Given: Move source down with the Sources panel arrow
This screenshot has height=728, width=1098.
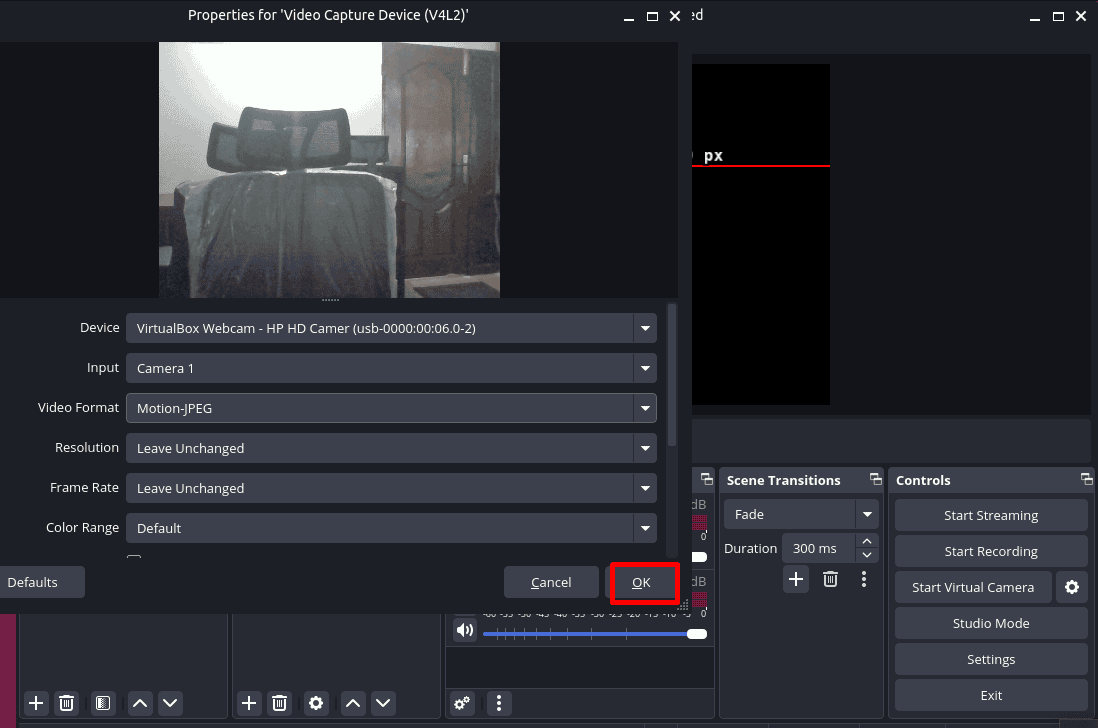Looking at the screenshot, I should click(x=383, y=703).
